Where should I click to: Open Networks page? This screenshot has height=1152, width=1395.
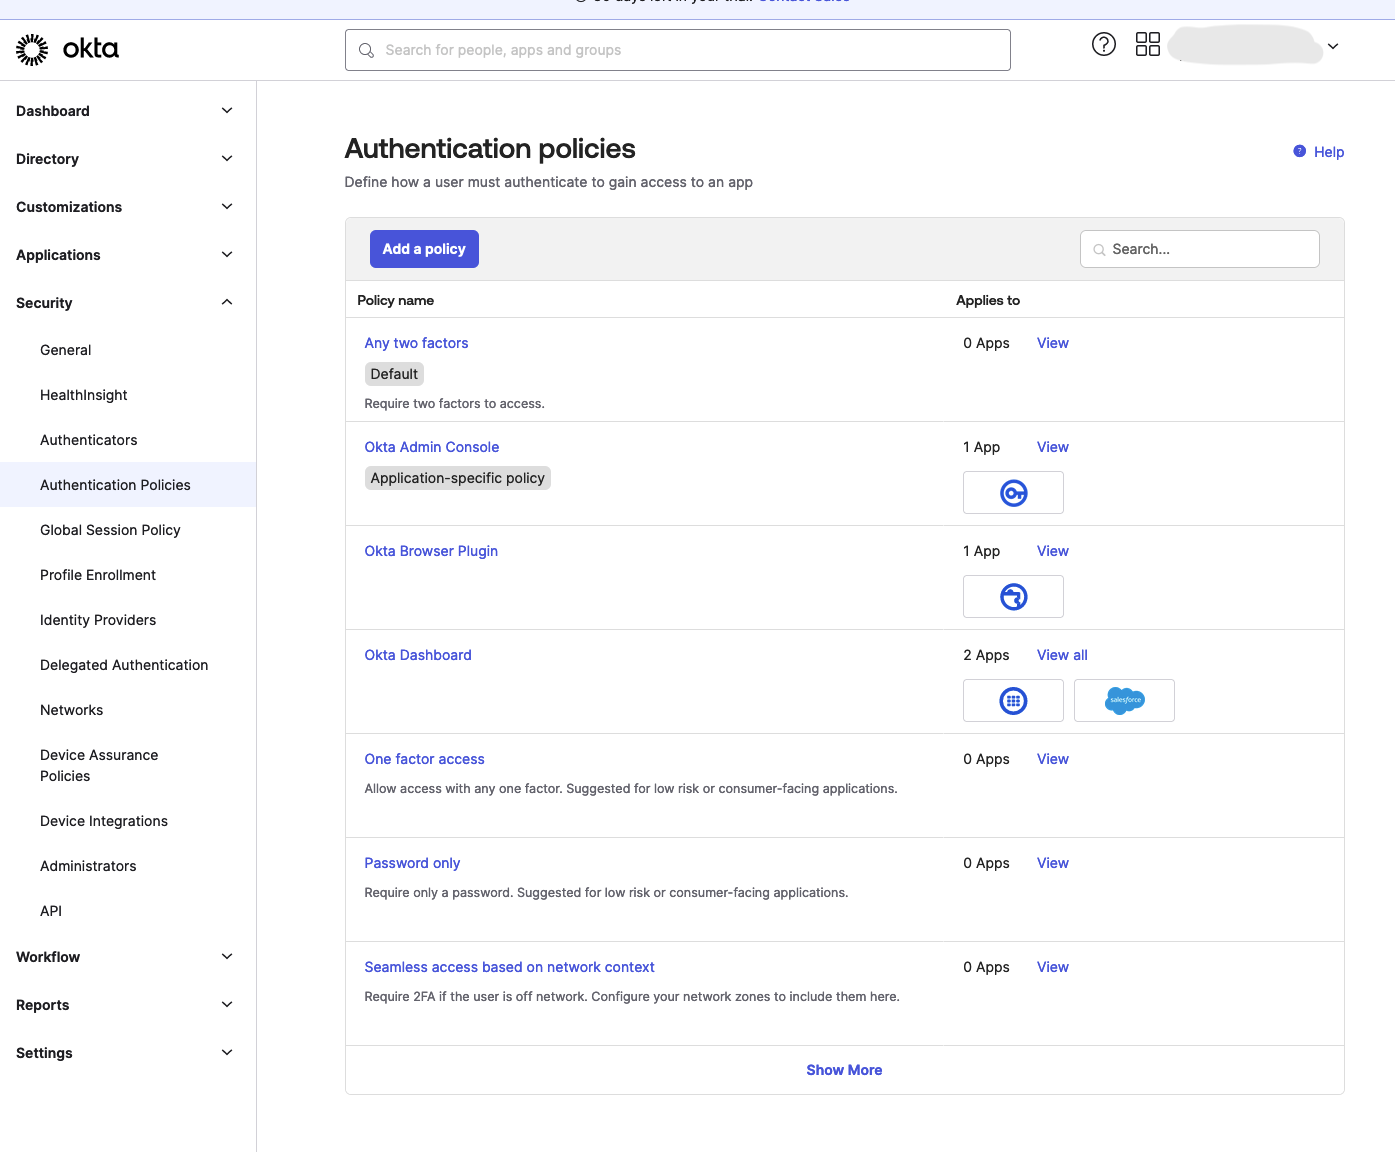pyautogui.click(x=72, y=710)
